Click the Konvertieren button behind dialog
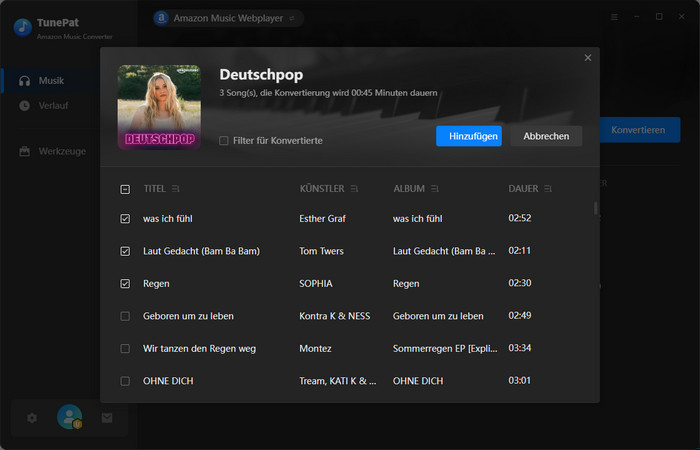Viewport: 700px width, 450px height. click(640, 130)
